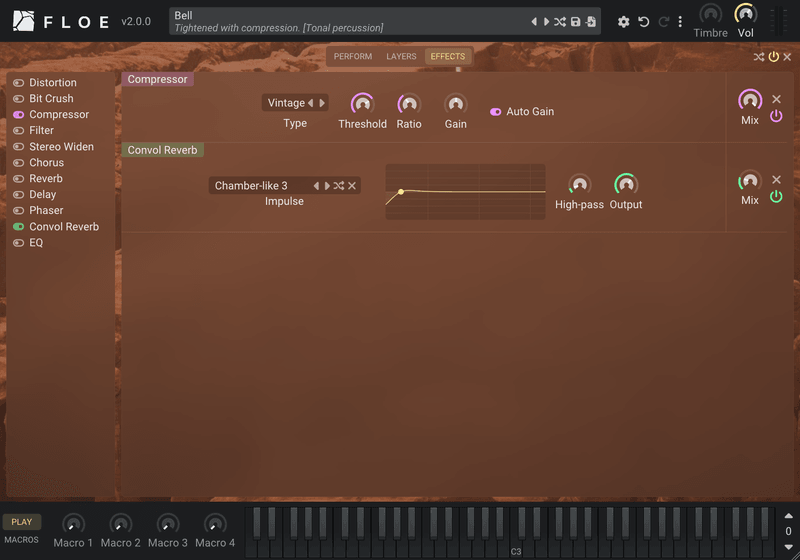The image size is (800, 560).
Task: Click the Compressor section header
Action: [157, 80]
